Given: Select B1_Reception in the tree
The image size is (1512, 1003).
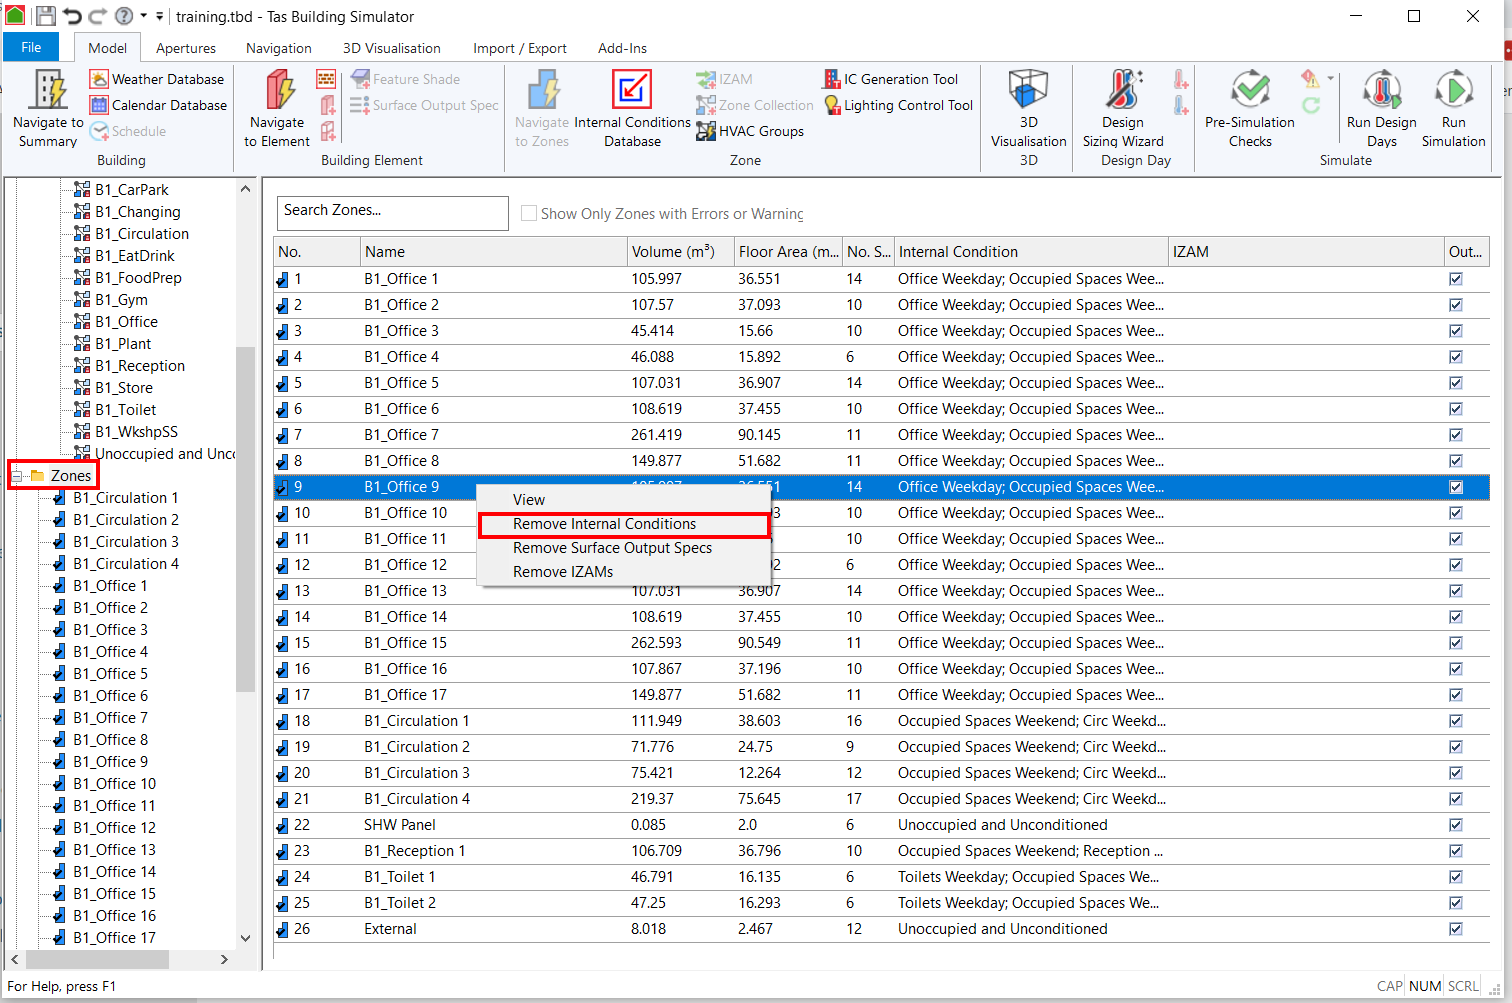Looking at the screenshot, I should coord(140,365).
